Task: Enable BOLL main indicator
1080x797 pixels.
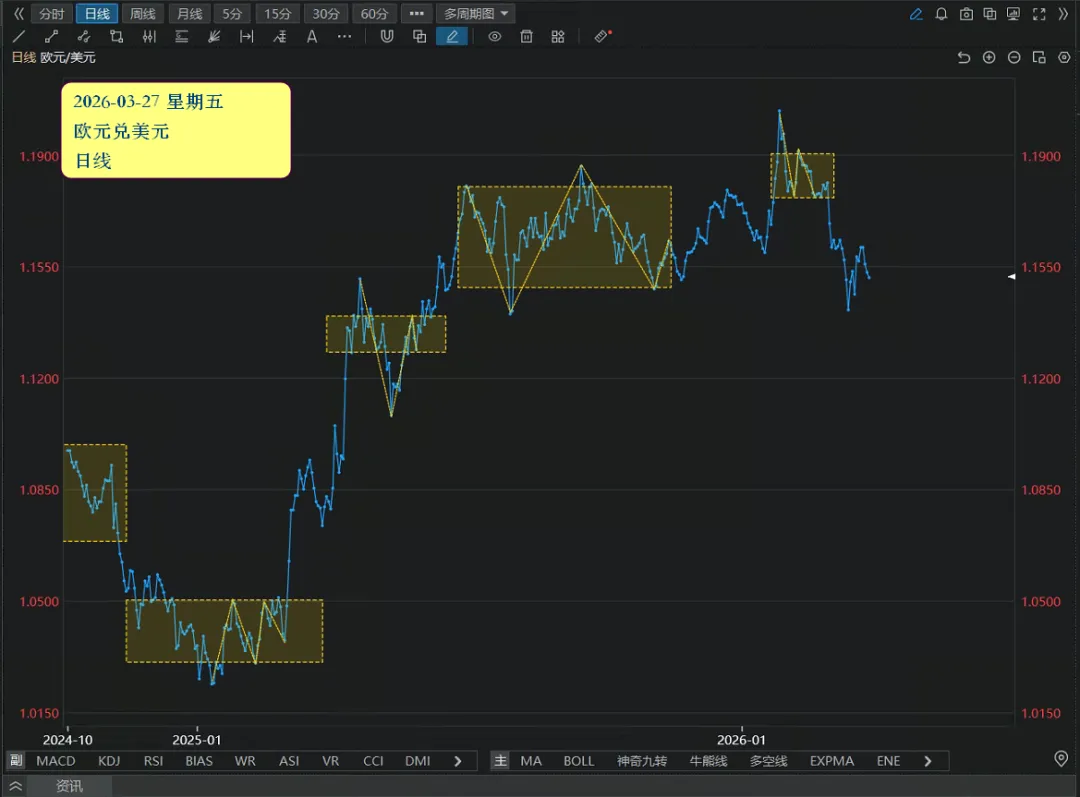Action: (579, 761)
